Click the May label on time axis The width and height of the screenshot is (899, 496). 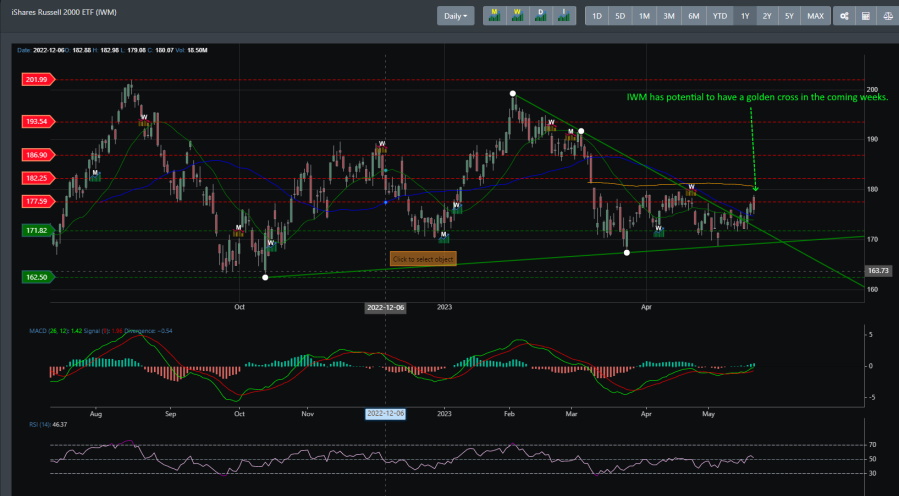click(709, 413)
